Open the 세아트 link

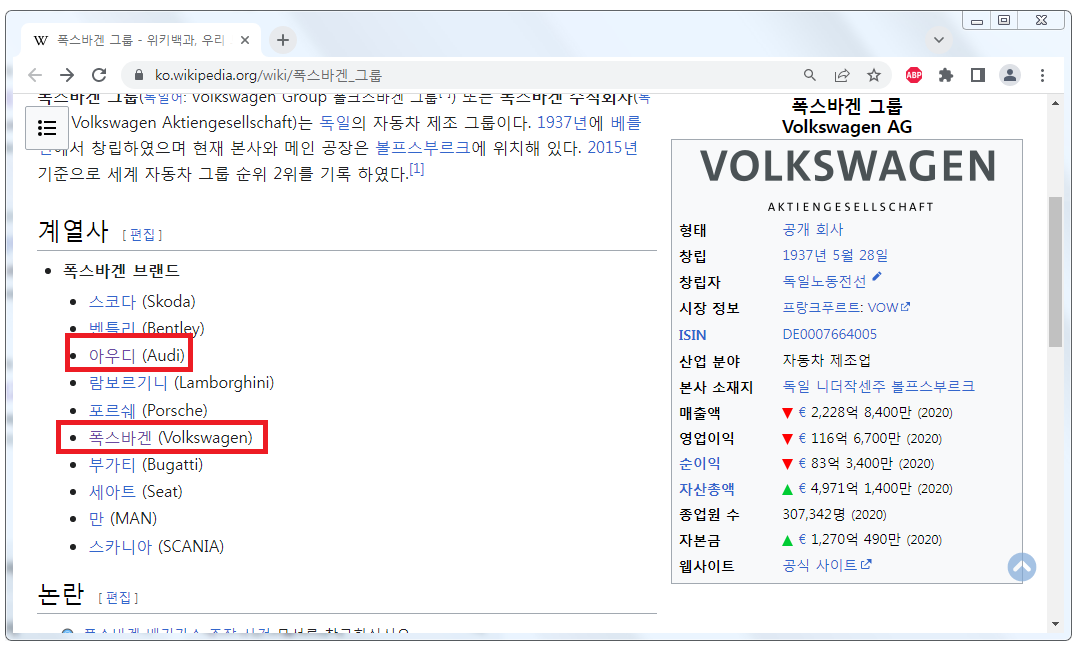point(112,492)
